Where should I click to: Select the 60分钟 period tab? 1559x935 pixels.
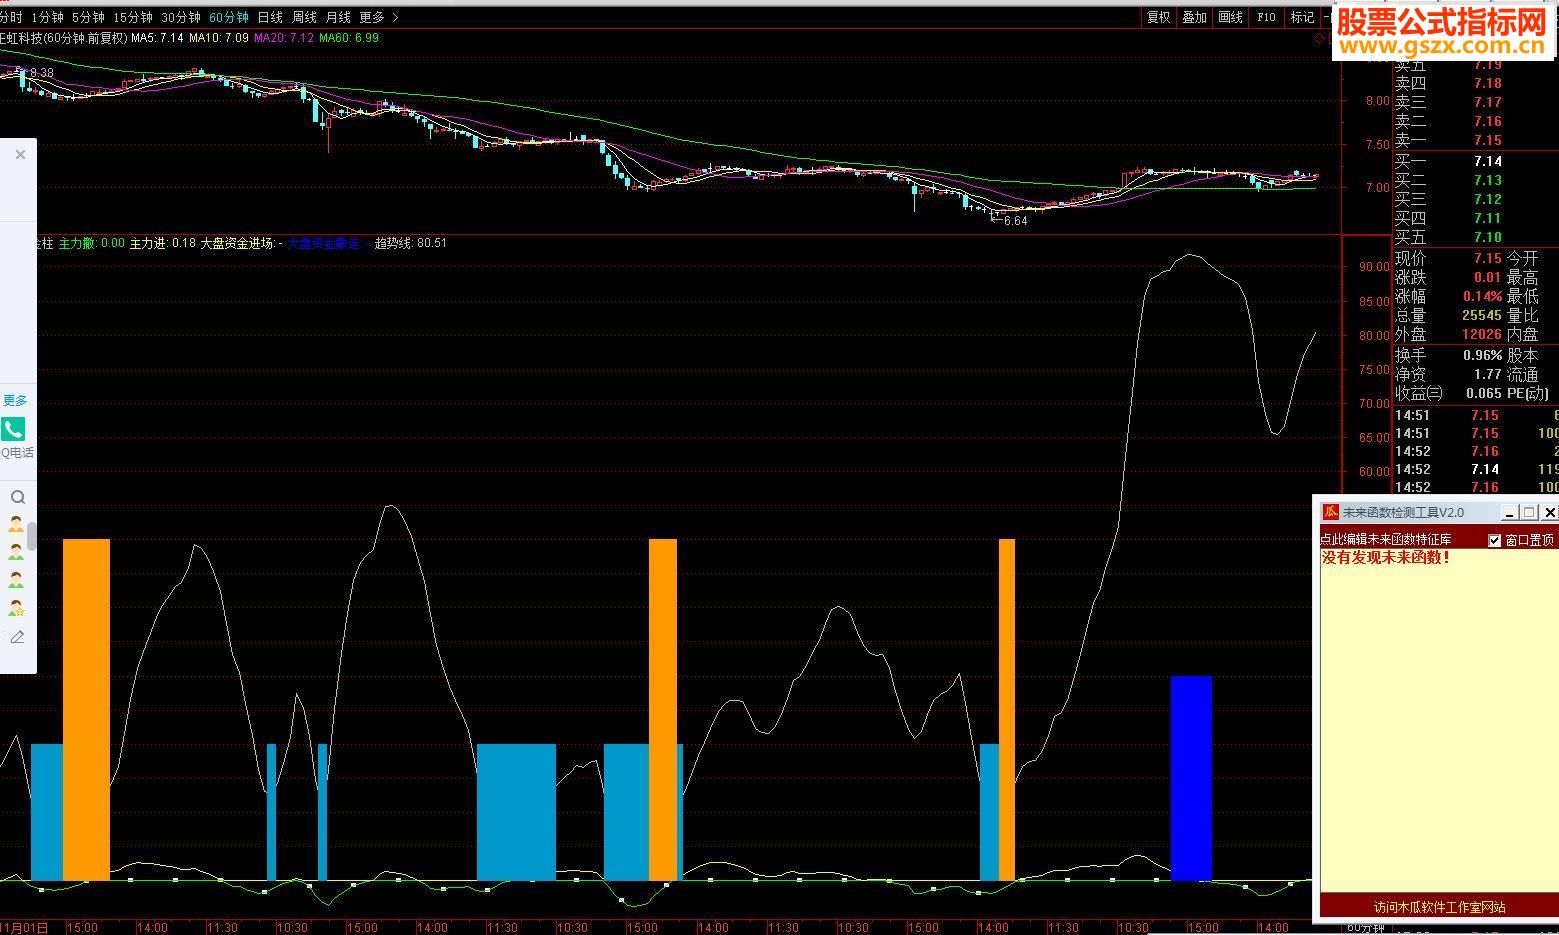pyautogui.click(x=229, y=17)
